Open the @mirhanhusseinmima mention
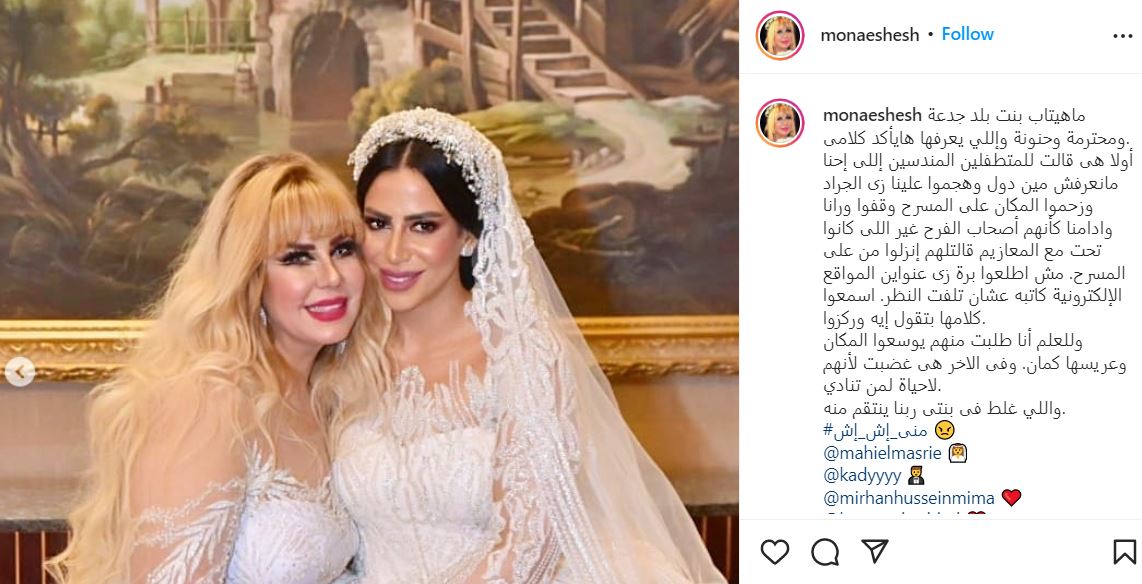This screenshot has width=1142, height=584. pyautogui.click(x=909, y=498)
